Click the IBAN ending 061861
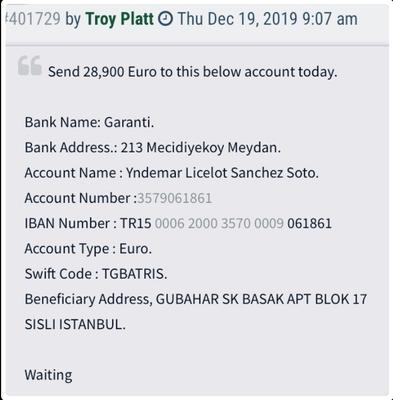This screenshot has width=393, height=400. point(309,223)
